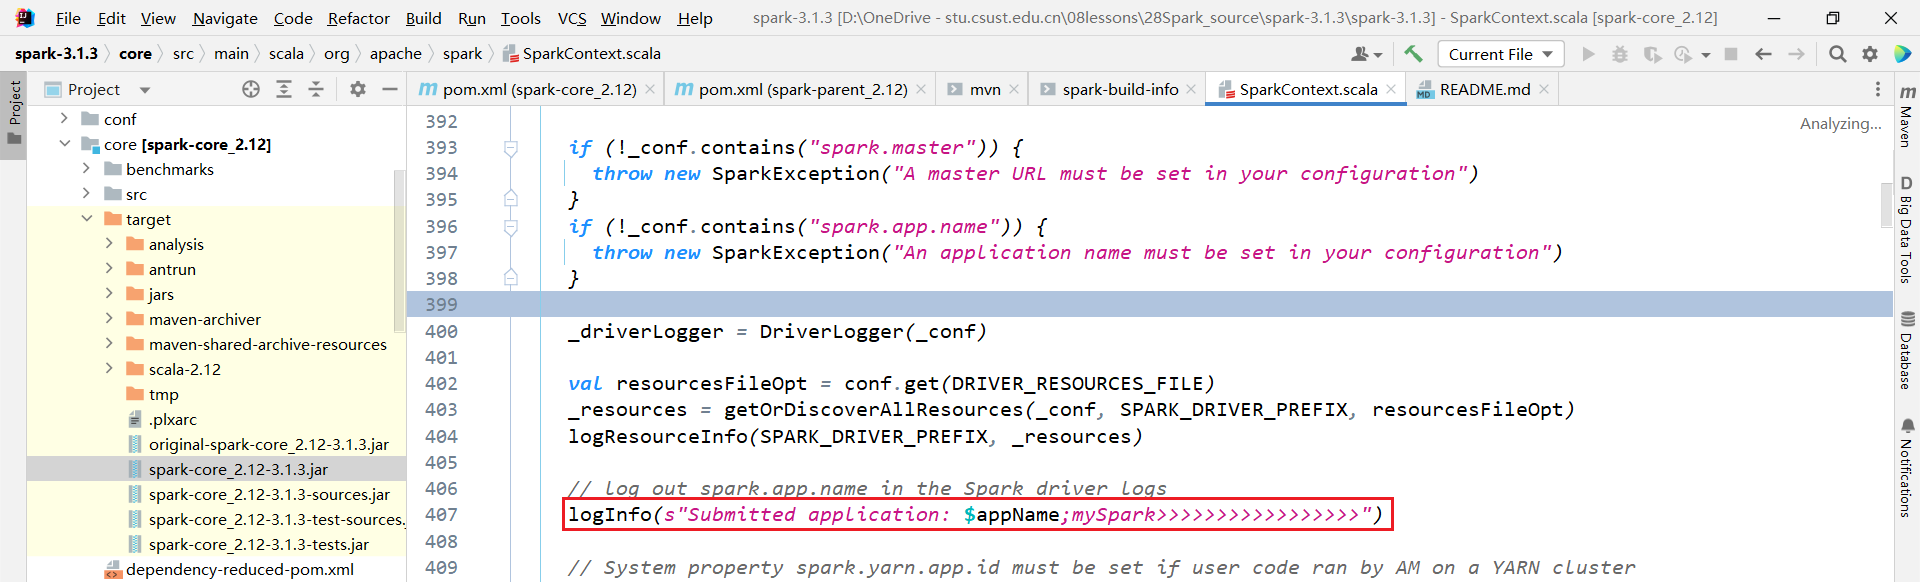The width and height of the screenshot is (1920, 582).
Task: Collapse the core [spark-core_2.12] module
Action: pos(64,144)
